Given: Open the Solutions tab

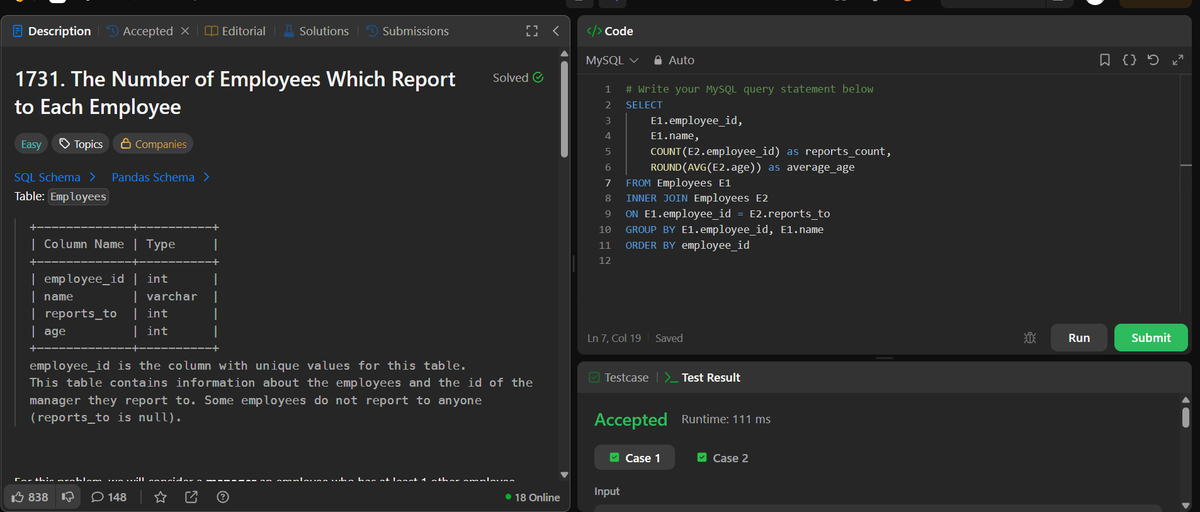Looking at the screenshot, I should (316, 31).
